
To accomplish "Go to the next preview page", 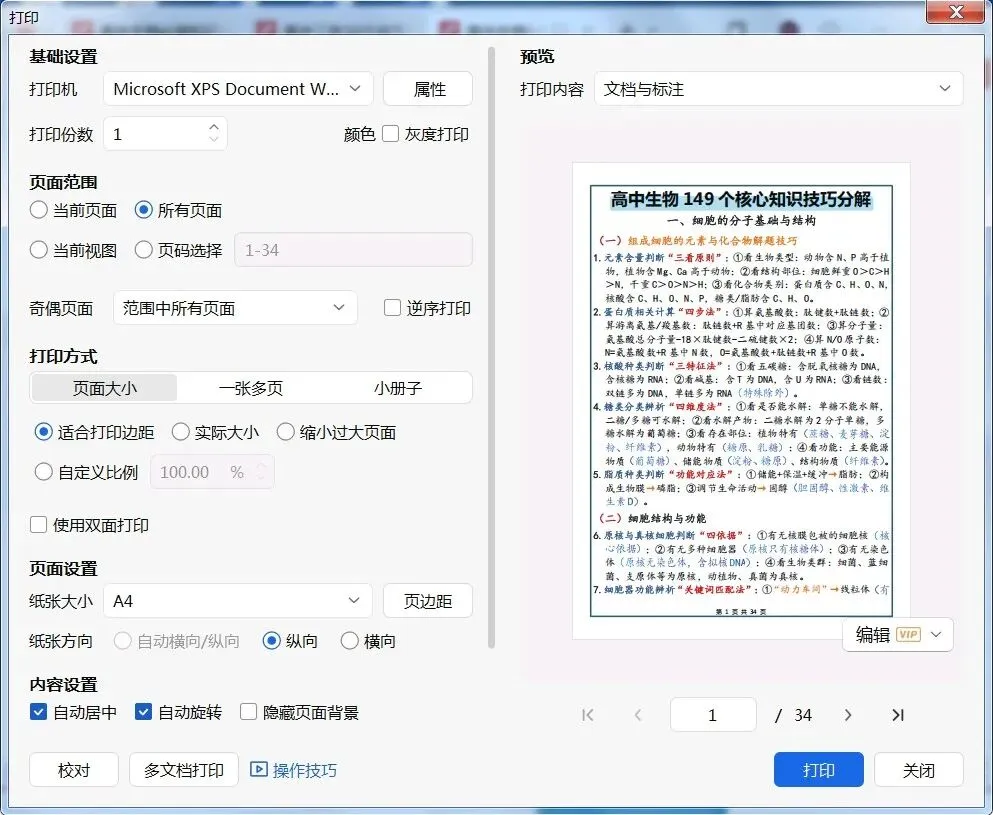I will click(x=847, y=715).
